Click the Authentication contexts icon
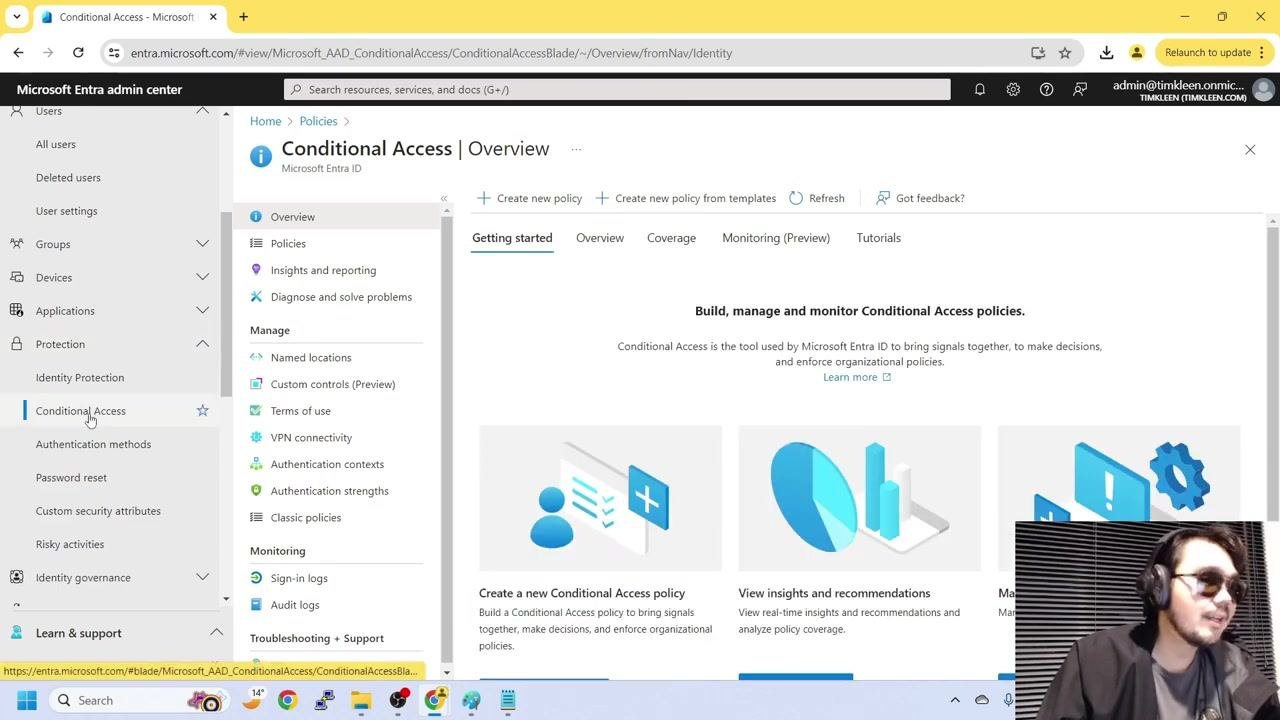Image resolution: width=1280 pixels, height=720 pixels. pyautogui.click(x=256, y=464)
